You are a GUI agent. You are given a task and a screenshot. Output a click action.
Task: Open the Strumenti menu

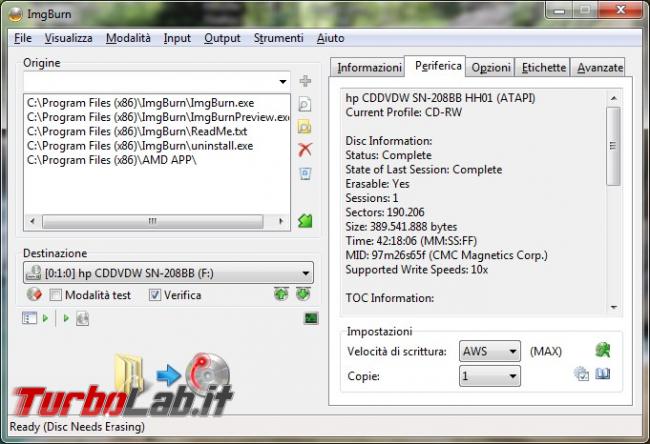point(279,38)
